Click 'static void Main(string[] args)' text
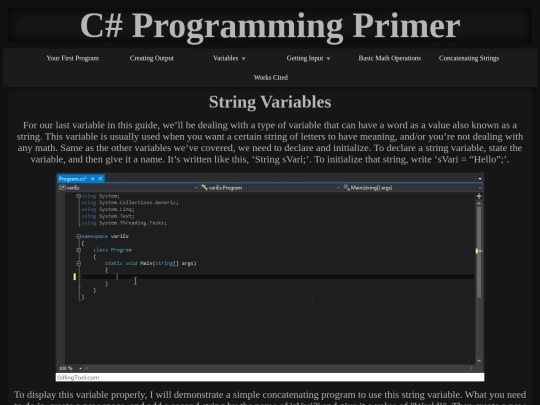Viewport: 540px width, 405px height. pyautogui.click(x=150, y=263)
